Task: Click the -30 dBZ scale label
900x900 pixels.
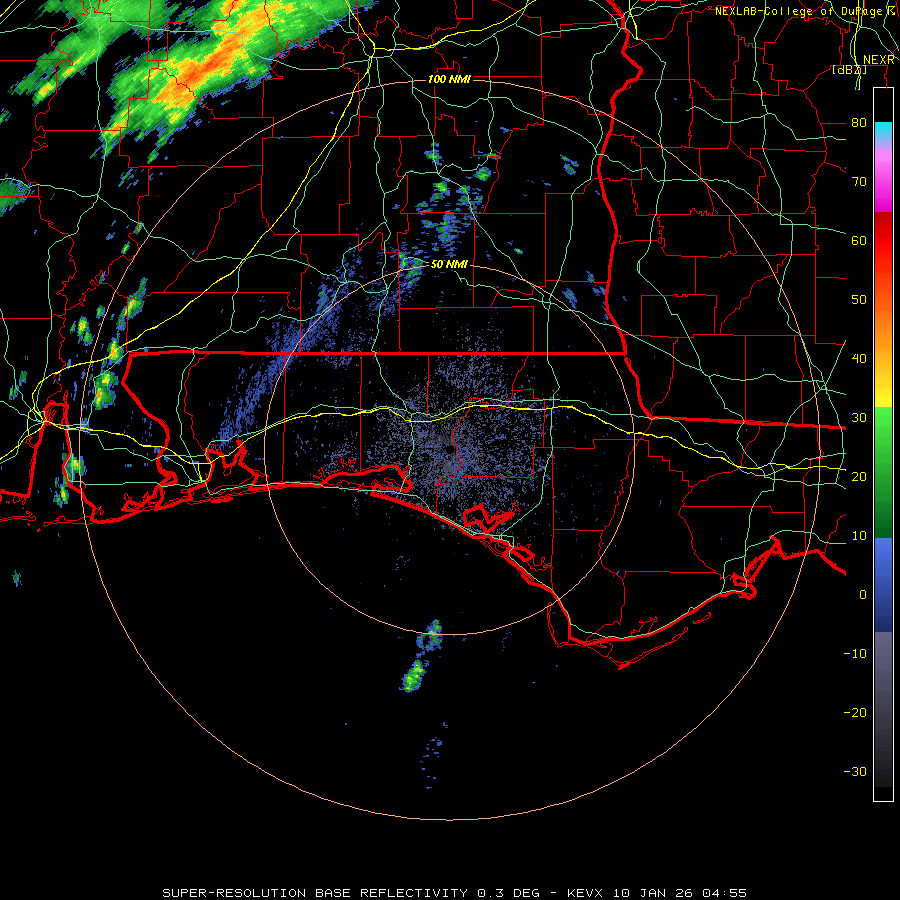Action: coord(855,772)
